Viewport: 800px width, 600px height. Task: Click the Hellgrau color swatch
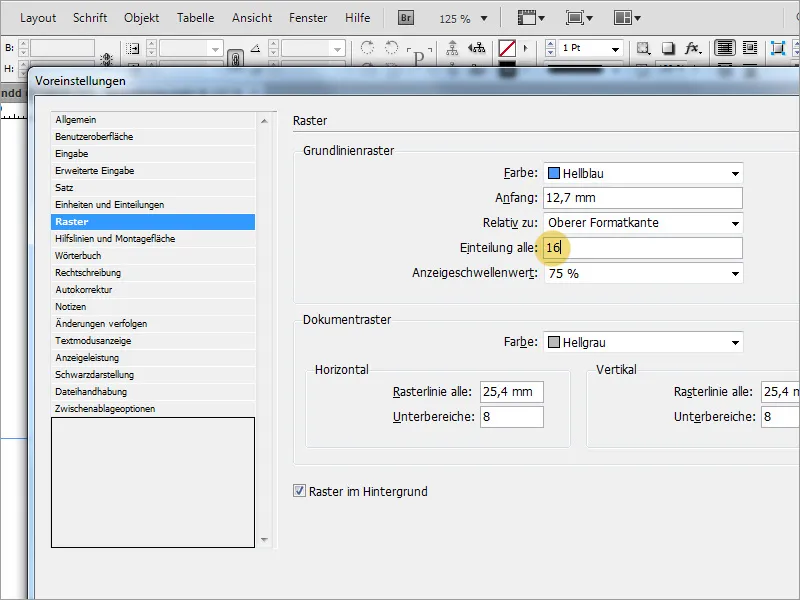tap(554, 342)
